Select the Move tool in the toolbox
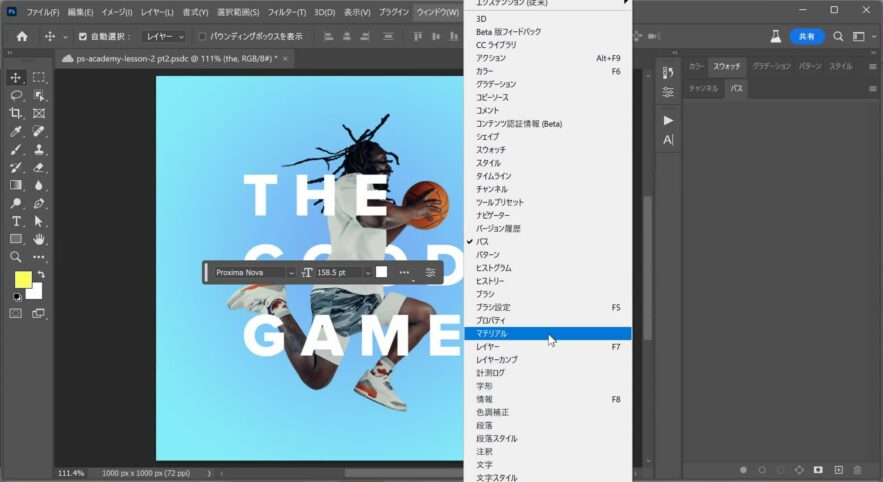Viewport: 883px width, 482px height. tap(16, 78)
